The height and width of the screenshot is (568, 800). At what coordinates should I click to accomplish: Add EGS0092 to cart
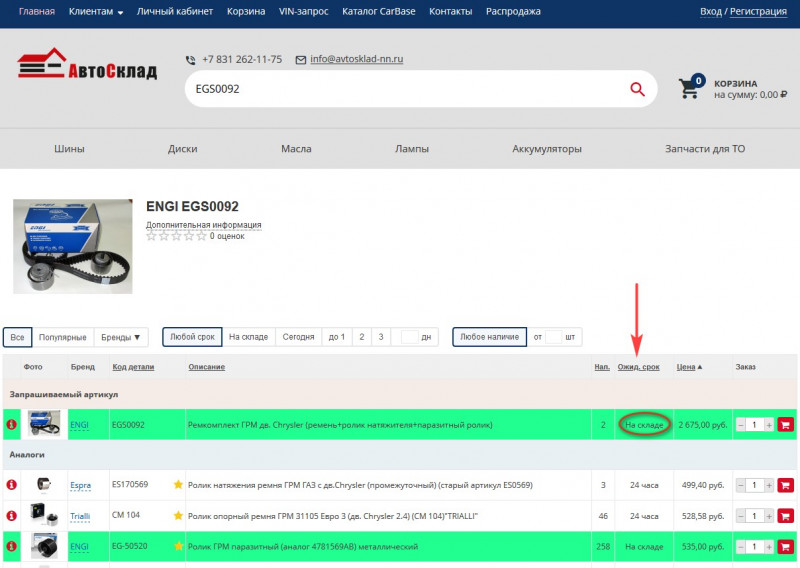pos(786,424)
